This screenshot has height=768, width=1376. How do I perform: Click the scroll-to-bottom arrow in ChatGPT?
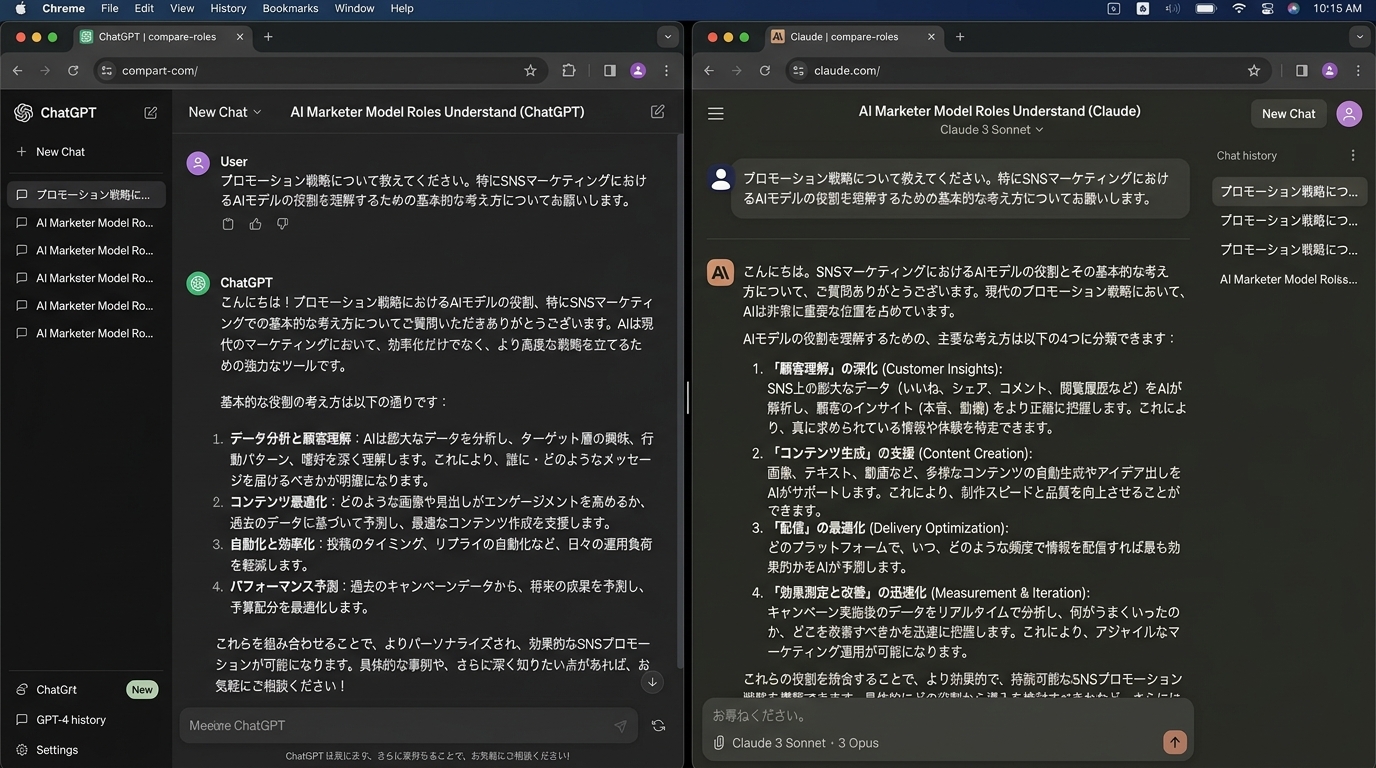[x=652, y=682]
